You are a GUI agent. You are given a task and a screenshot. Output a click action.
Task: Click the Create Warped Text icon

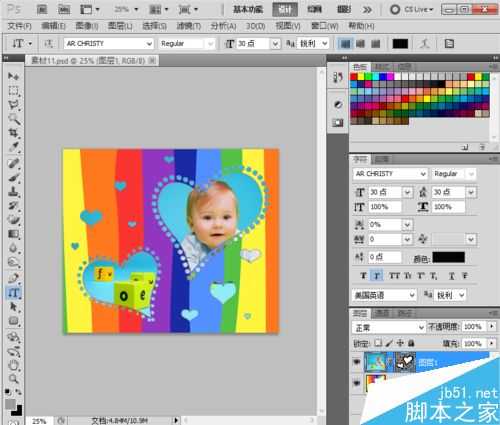[x=424, y=43]
